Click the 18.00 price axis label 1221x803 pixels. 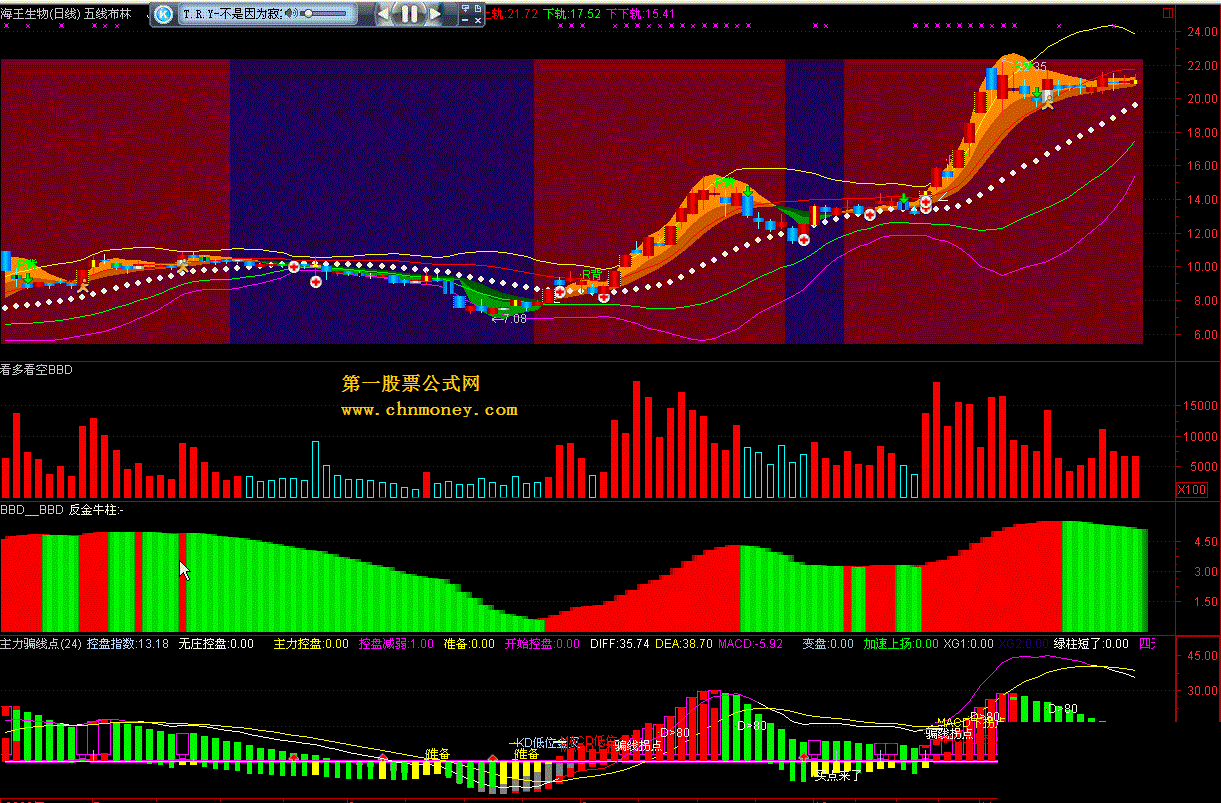tap(1200, 133)
